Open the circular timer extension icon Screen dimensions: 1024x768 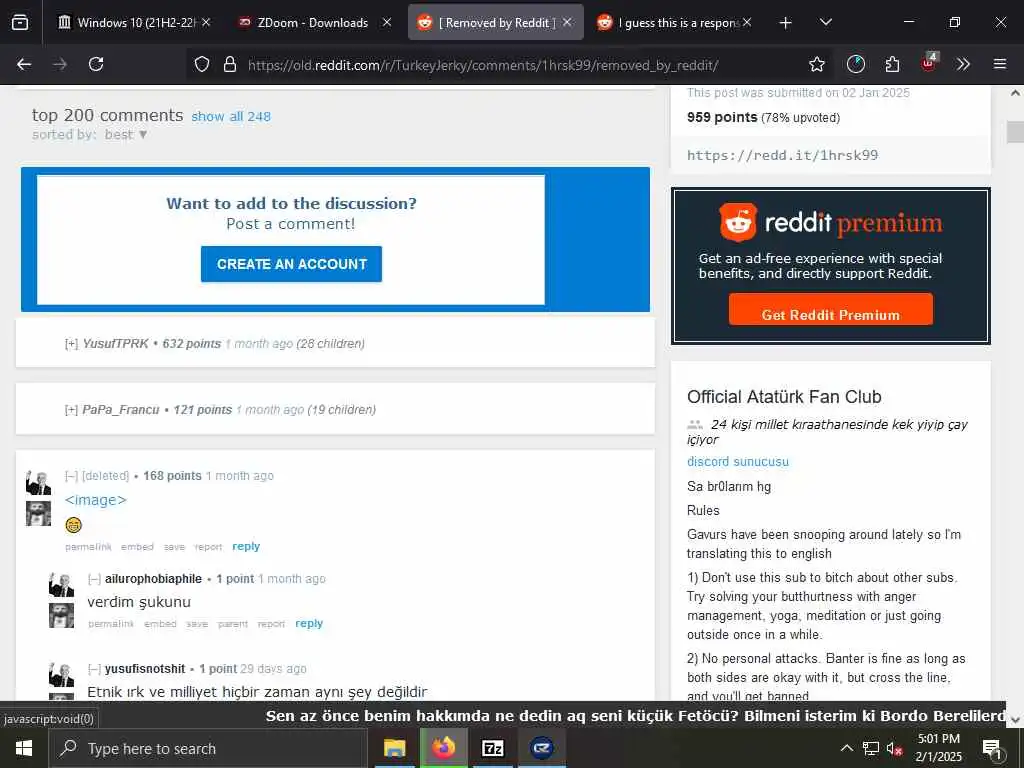click(x=856, y=64)
